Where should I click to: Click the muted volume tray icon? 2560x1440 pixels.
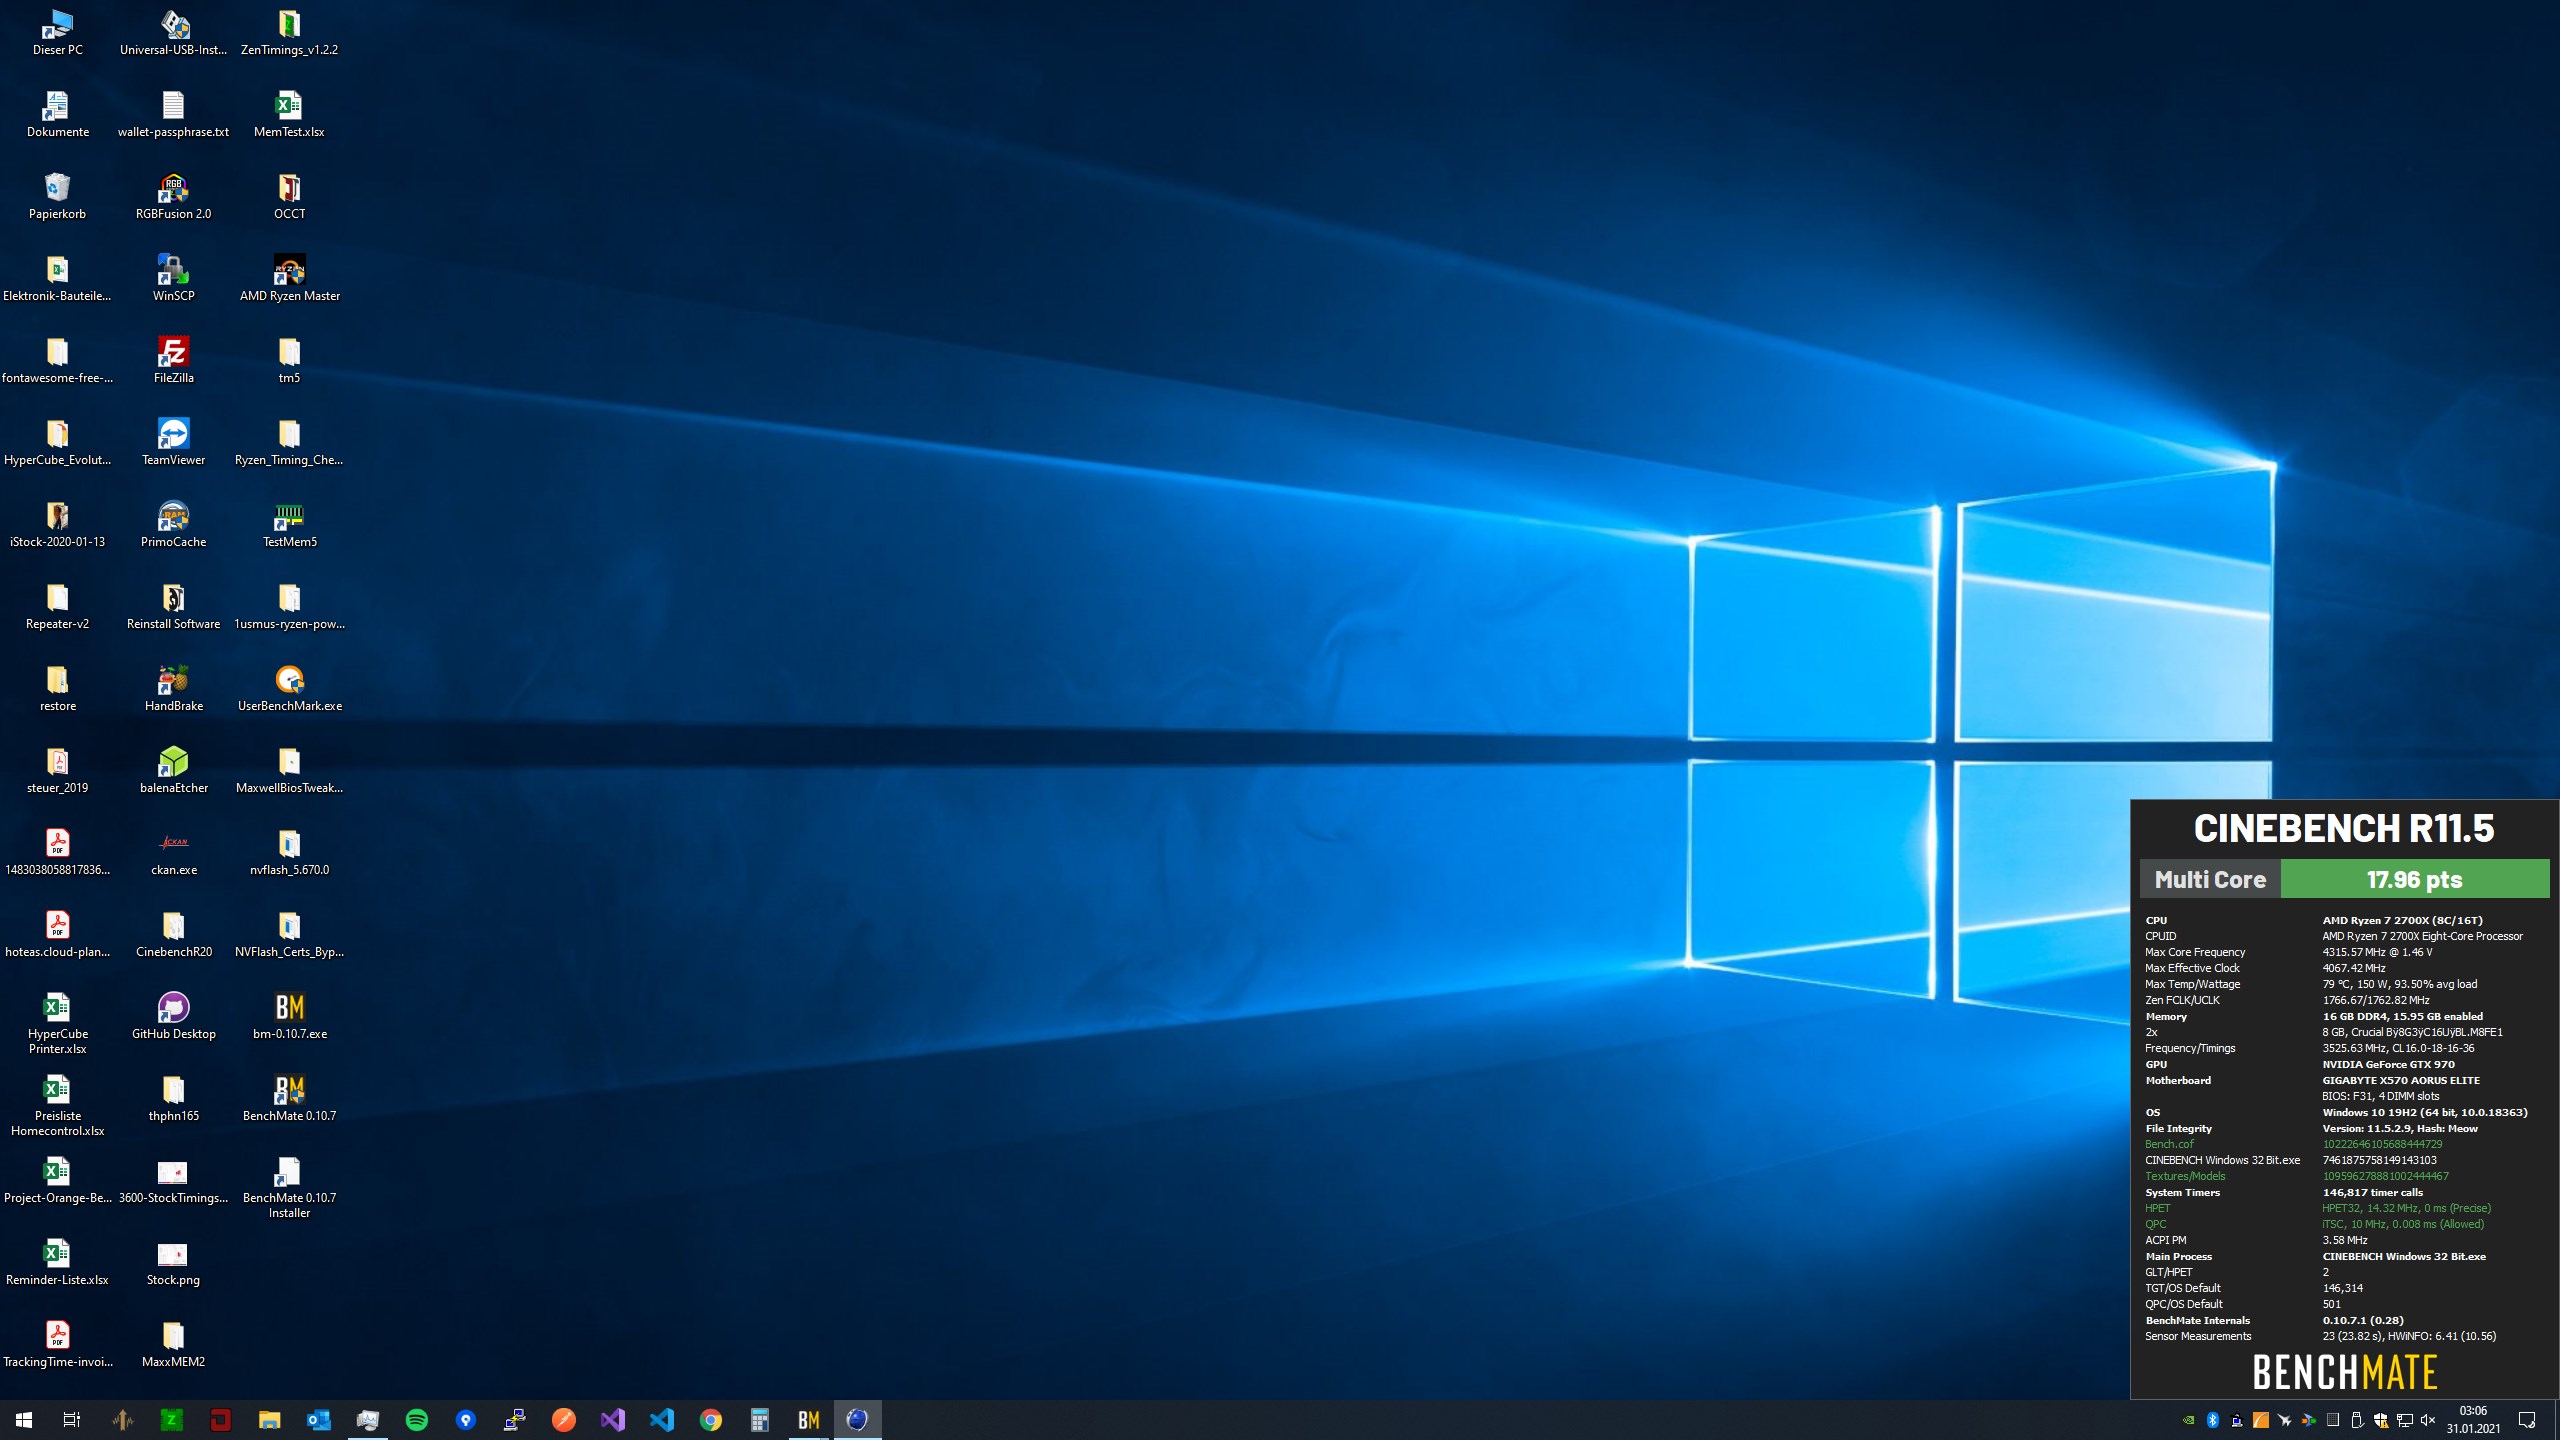pos(2428,1420)
